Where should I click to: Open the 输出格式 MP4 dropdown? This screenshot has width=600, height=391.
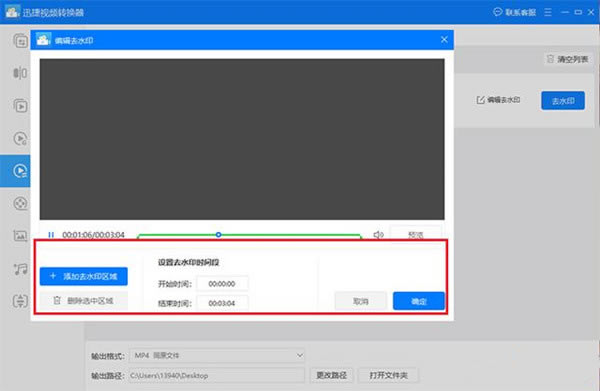coord(217,356)
